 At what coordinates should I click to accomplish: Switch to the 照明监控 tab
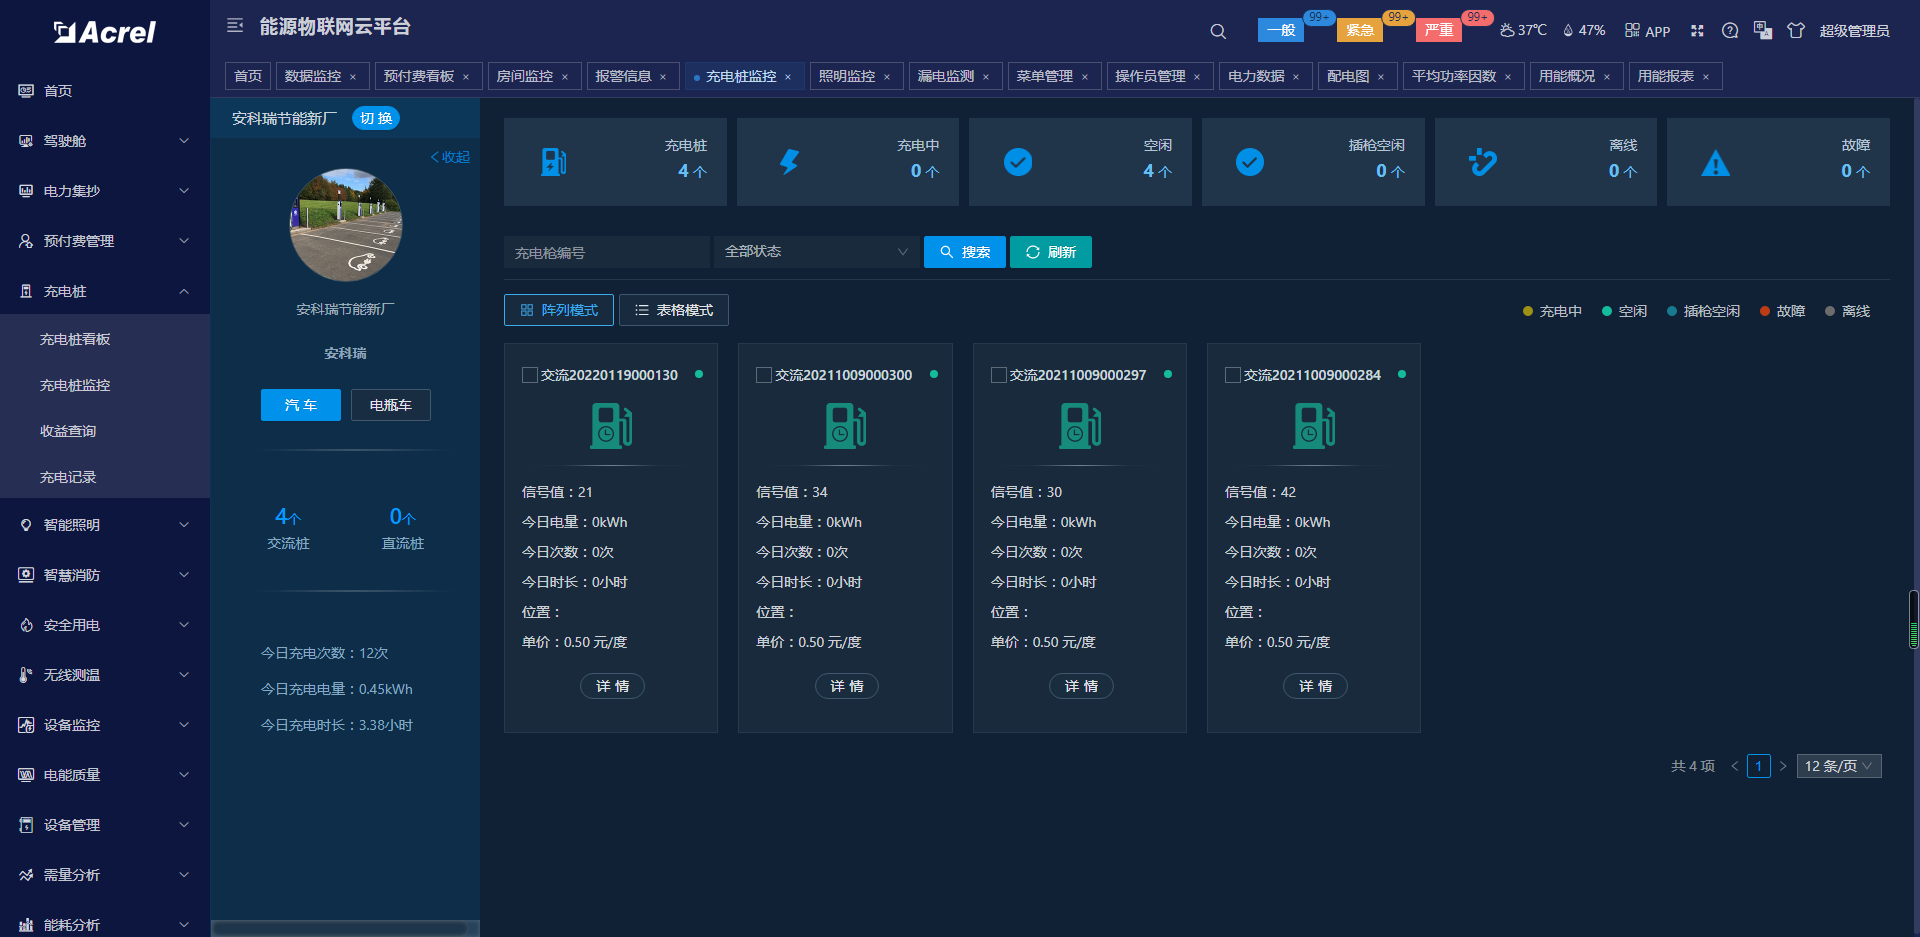[x=848, y=75]
